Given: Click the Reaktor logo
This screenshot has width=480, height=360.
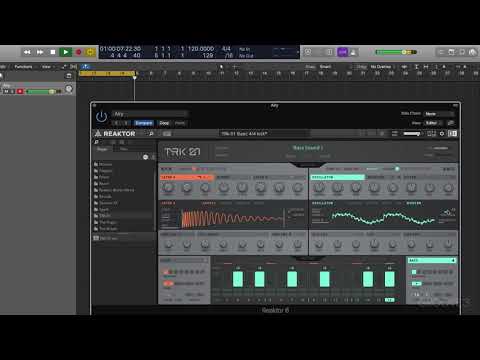Looking at the screenshot, I should click(115, 134).
